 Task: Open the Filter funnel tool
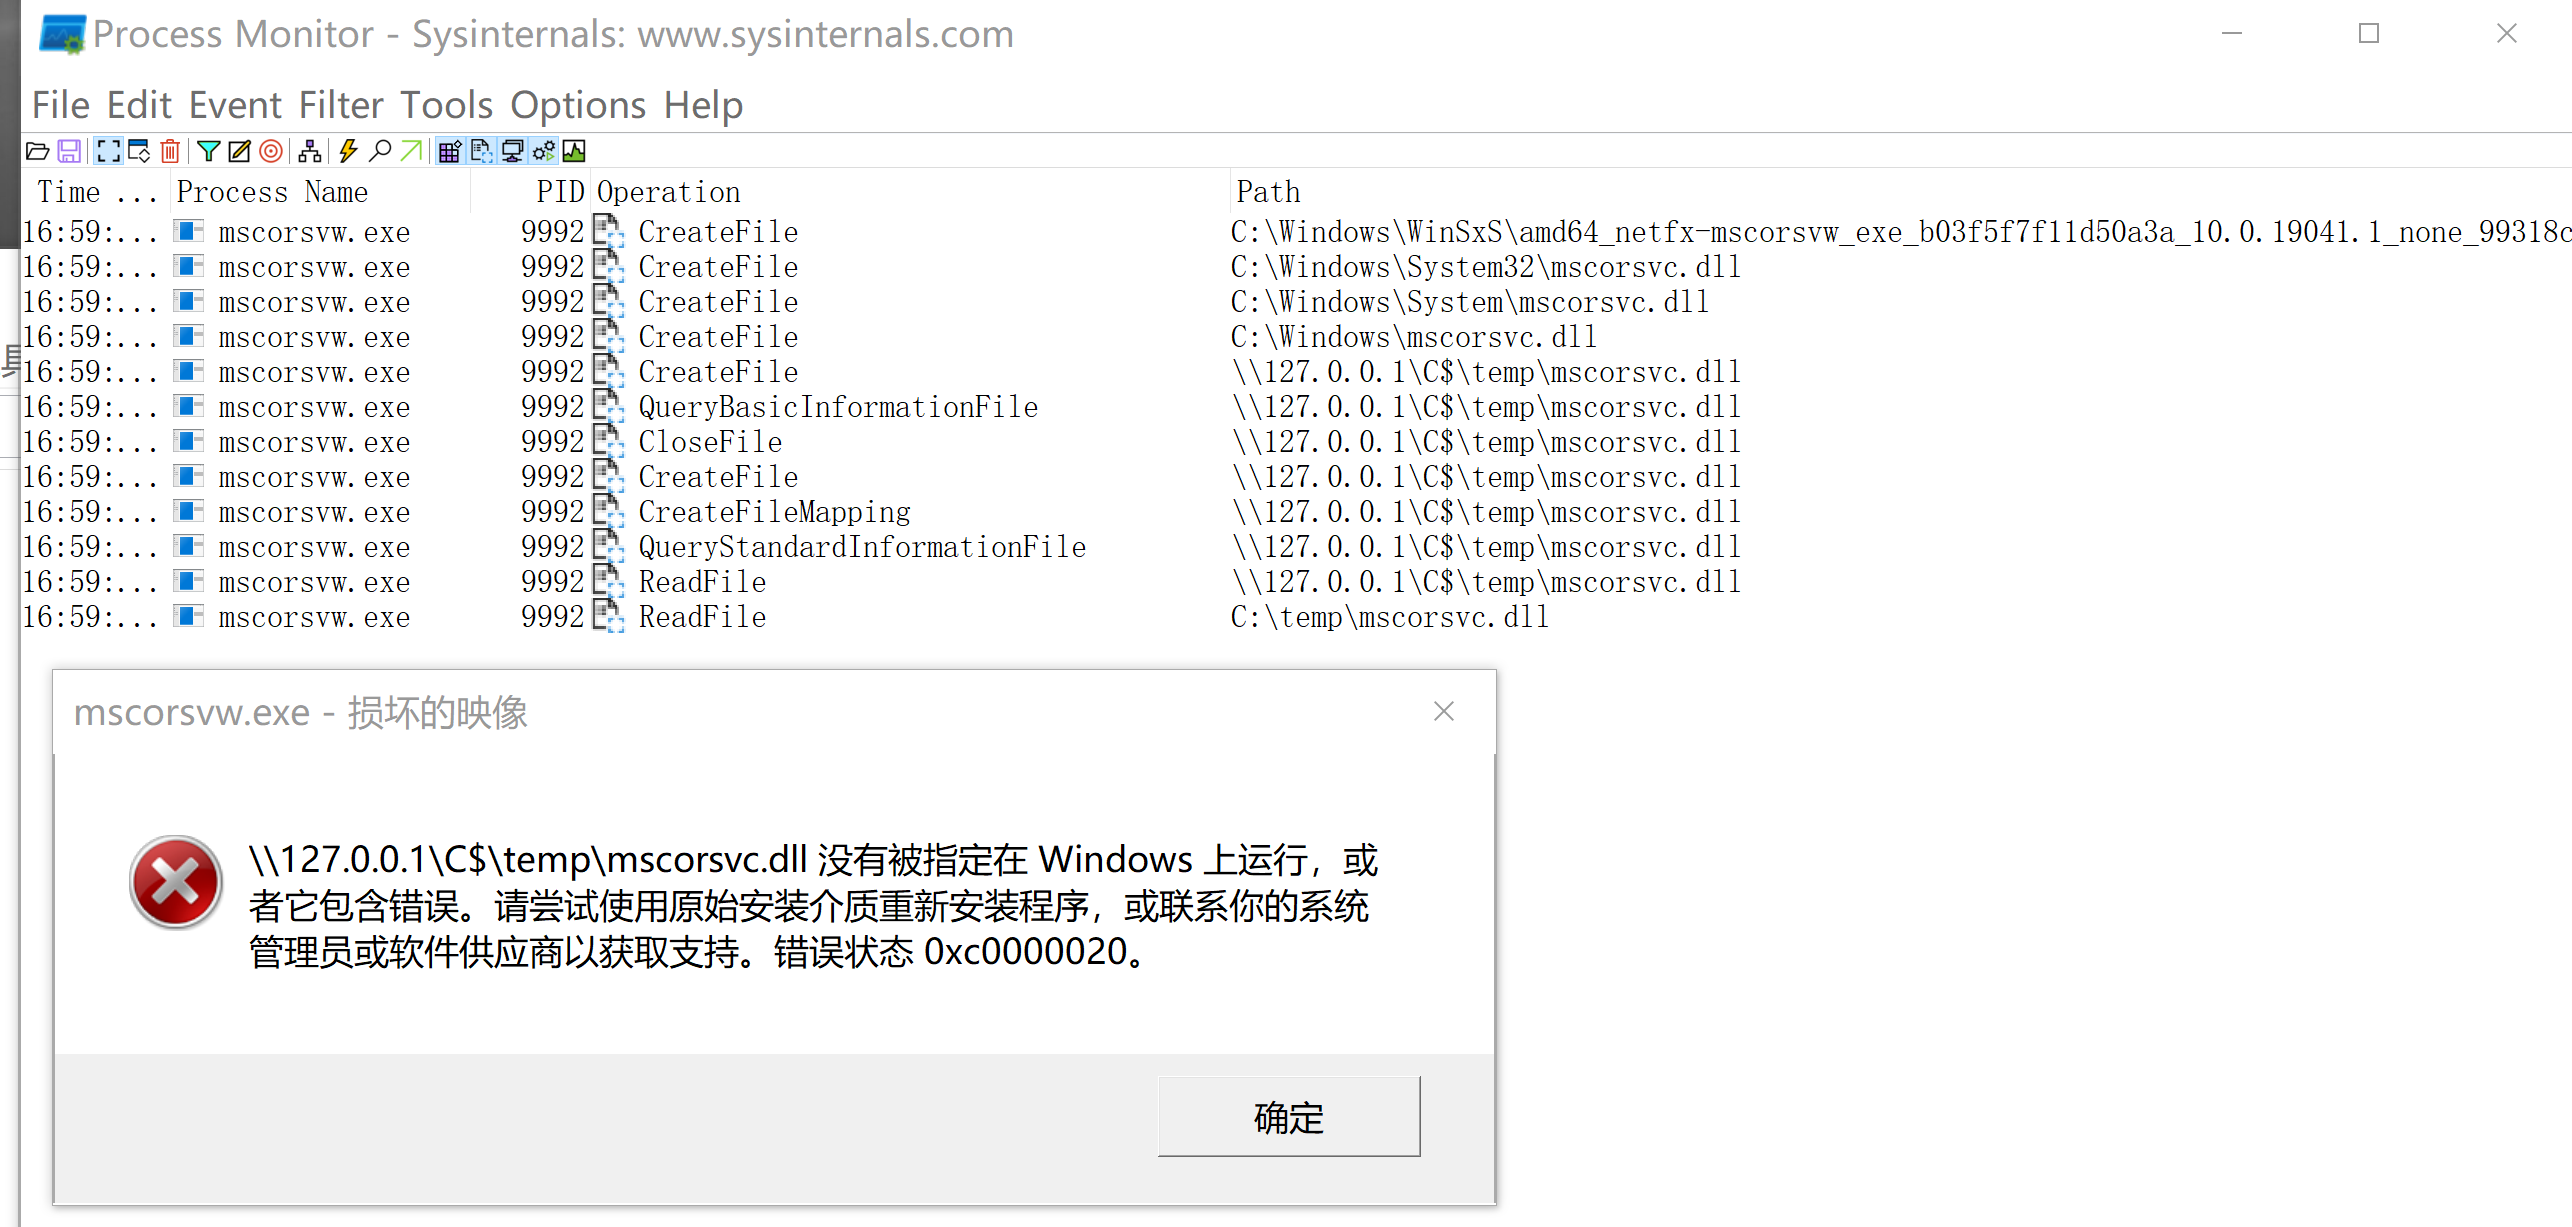(208, 151)
